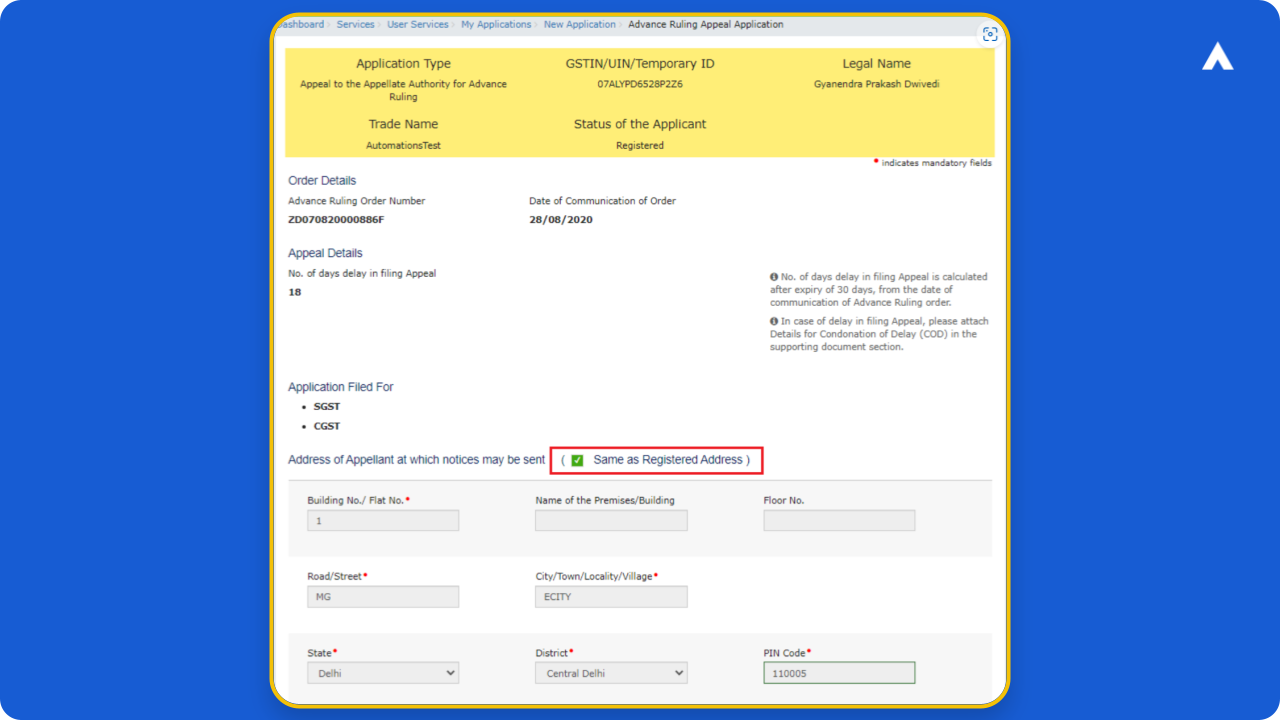
Task: Click New Application breadcrumb link
Action: click(x=580, y=24)
